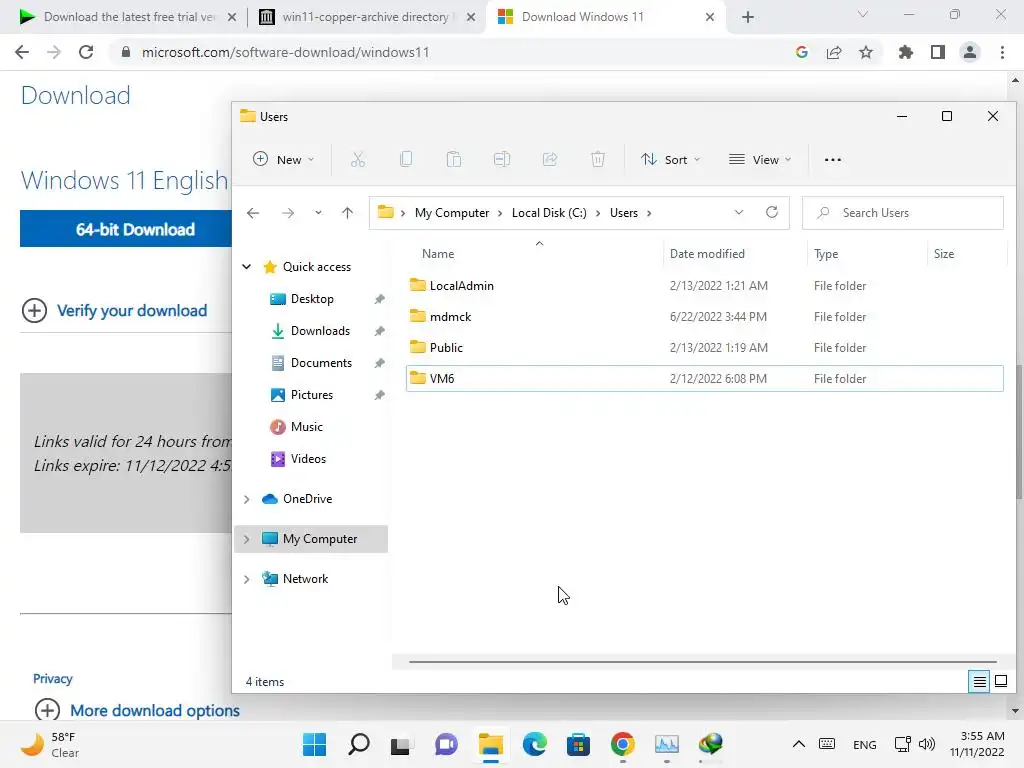Open recent locations dropdown arrow
This screenshot has height=768, width=1024.
pyautogui.click(x=318, y=213)
